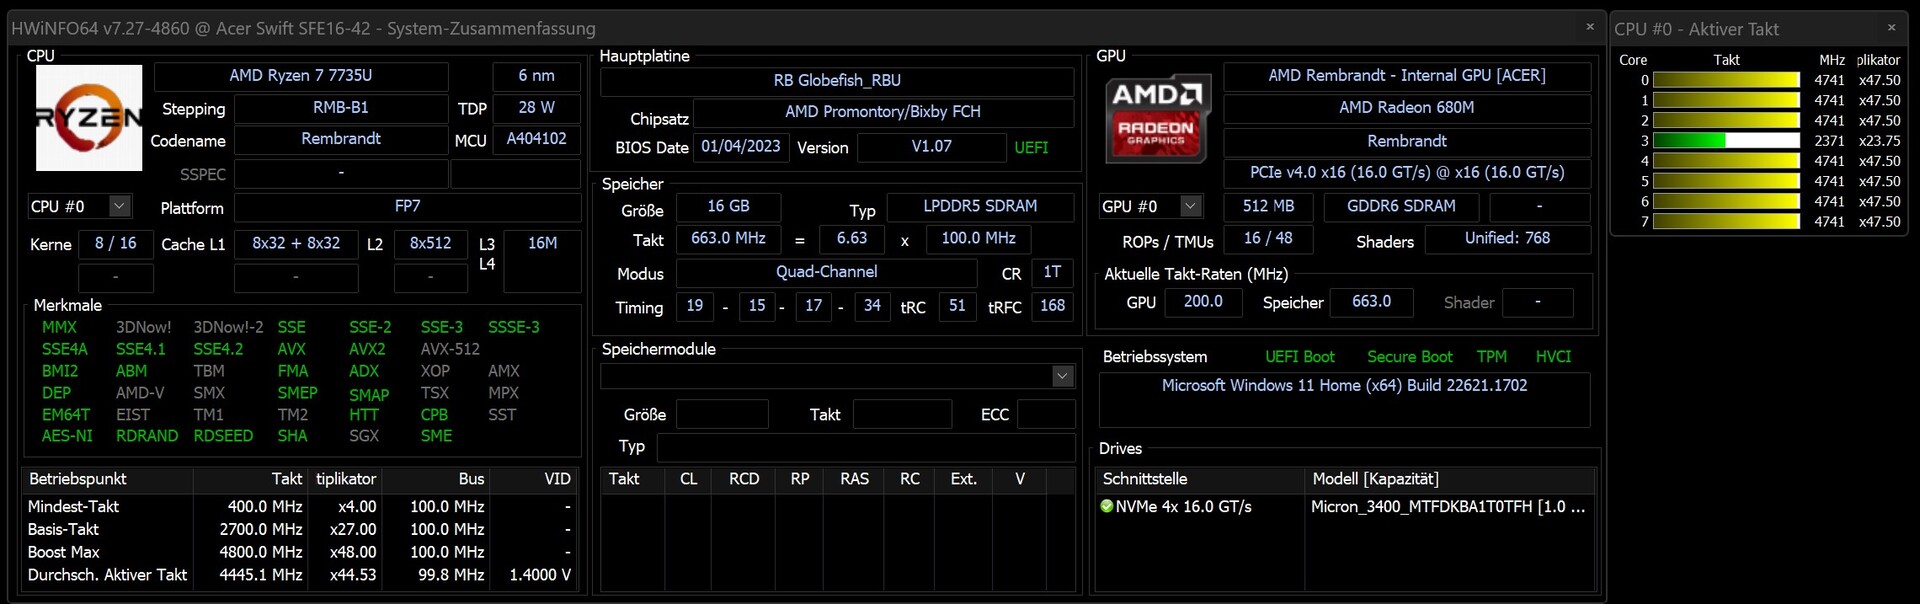The width and height of the screenshot is (1920, 604).
Task: Close the CPU #0 Aktiver Takt panel
Action: 1891,28
